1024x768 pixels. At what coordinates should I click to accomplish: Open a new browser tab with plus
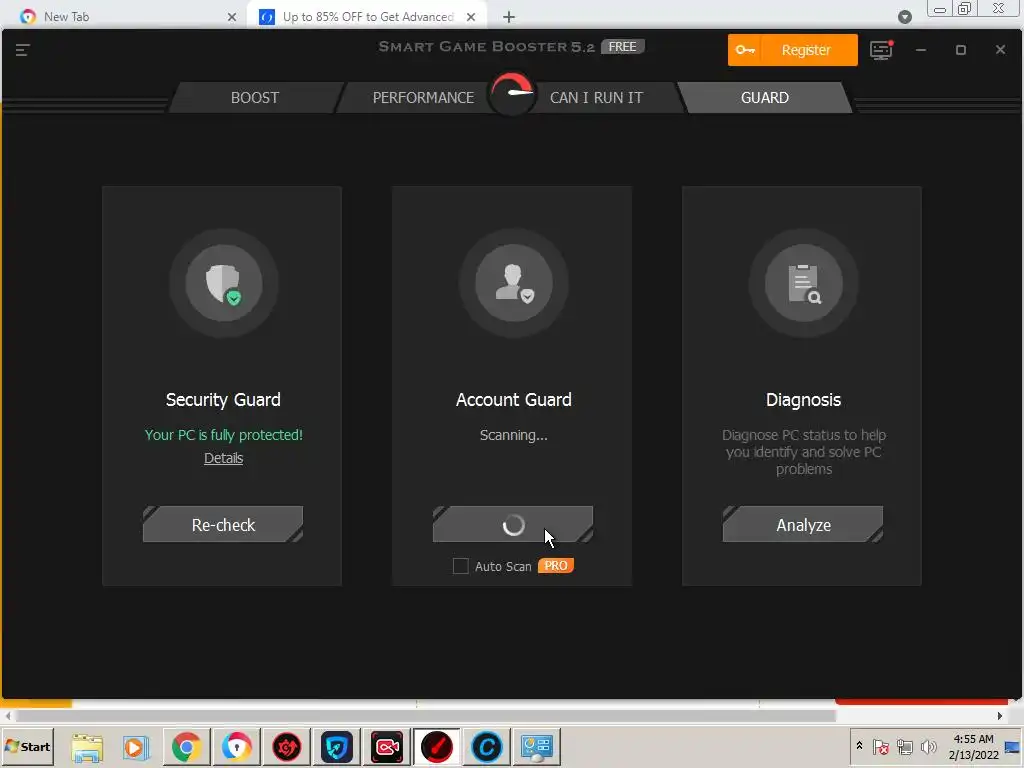509,17
